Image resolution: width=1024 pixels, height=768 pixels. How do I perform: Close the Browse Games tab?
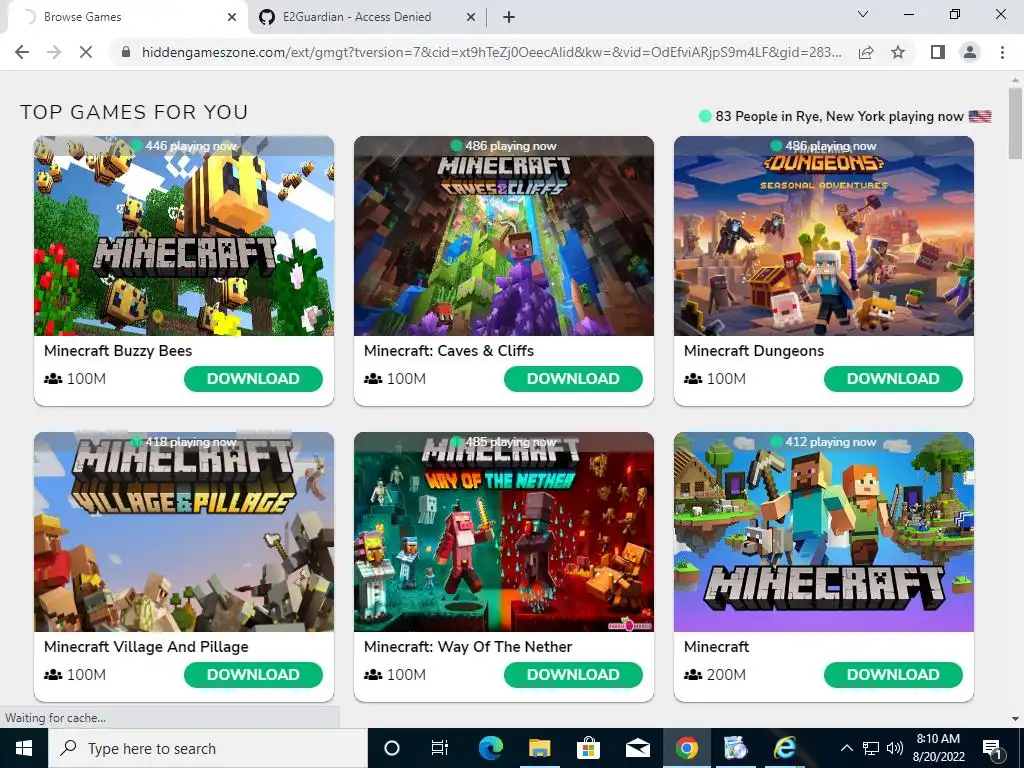(232, 17)
